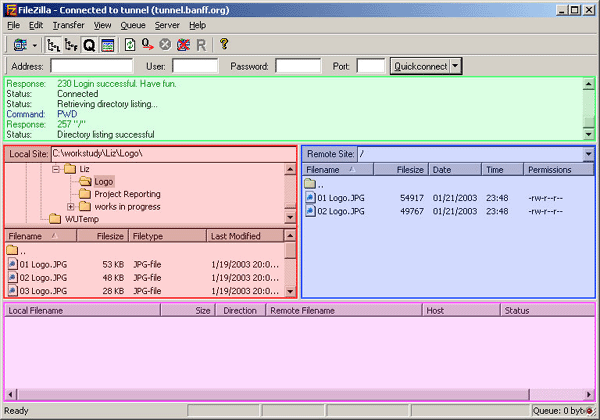Open the File menu
Screen dimensions: 600x420
point(13,25)
